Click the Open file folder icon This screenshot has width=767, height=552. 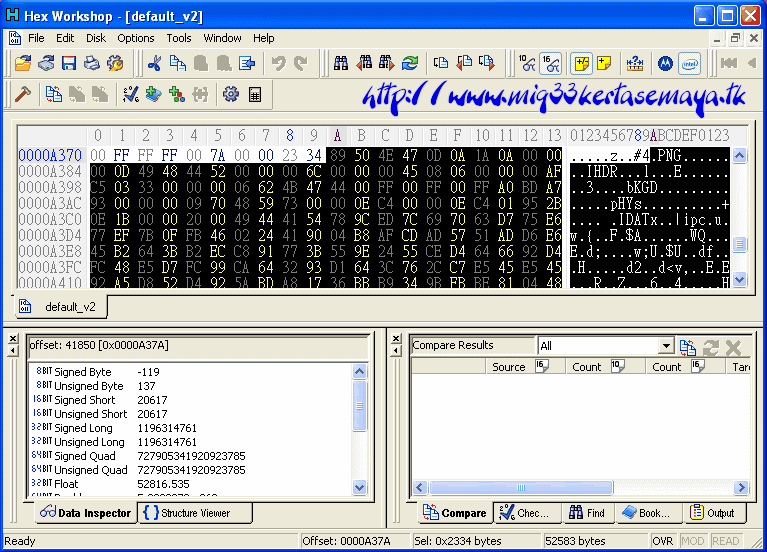(x=23, y=63)
